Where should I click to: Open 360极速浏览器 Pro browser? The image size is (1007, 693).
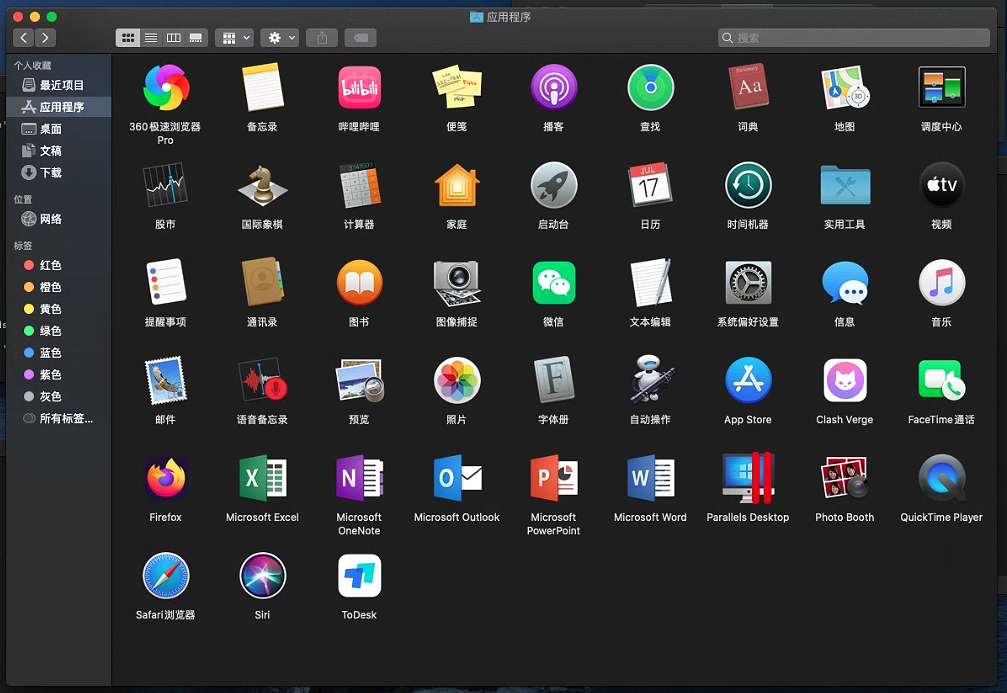point(165,88)
